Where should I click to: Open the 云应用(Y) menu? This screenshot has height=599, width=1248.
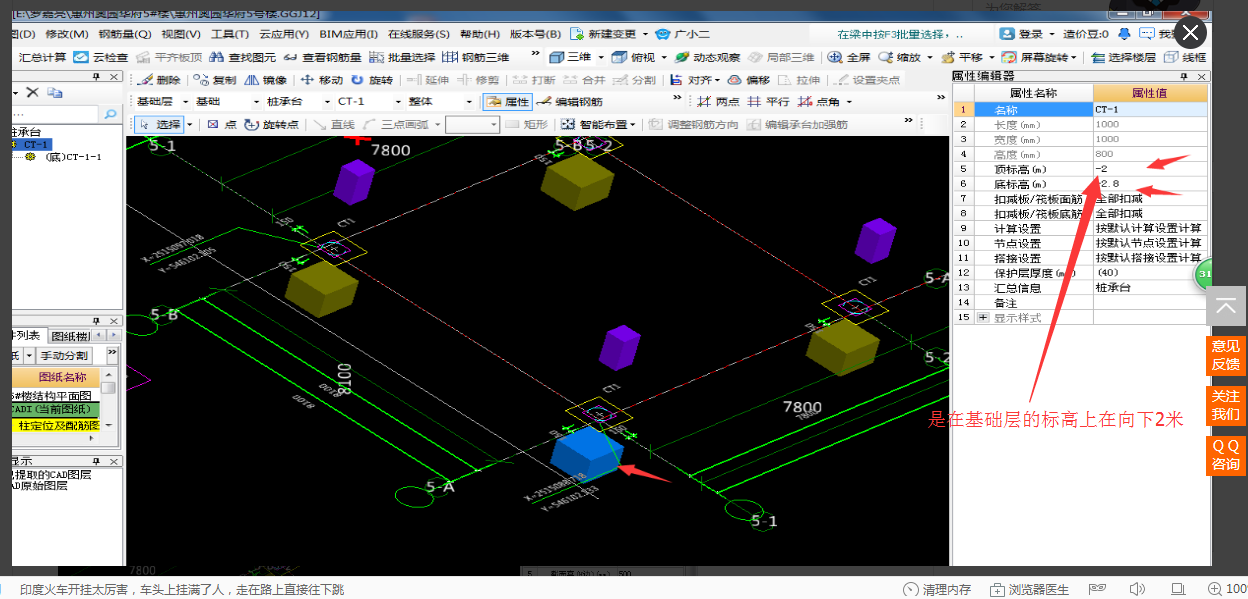click(x=284, y=33)
